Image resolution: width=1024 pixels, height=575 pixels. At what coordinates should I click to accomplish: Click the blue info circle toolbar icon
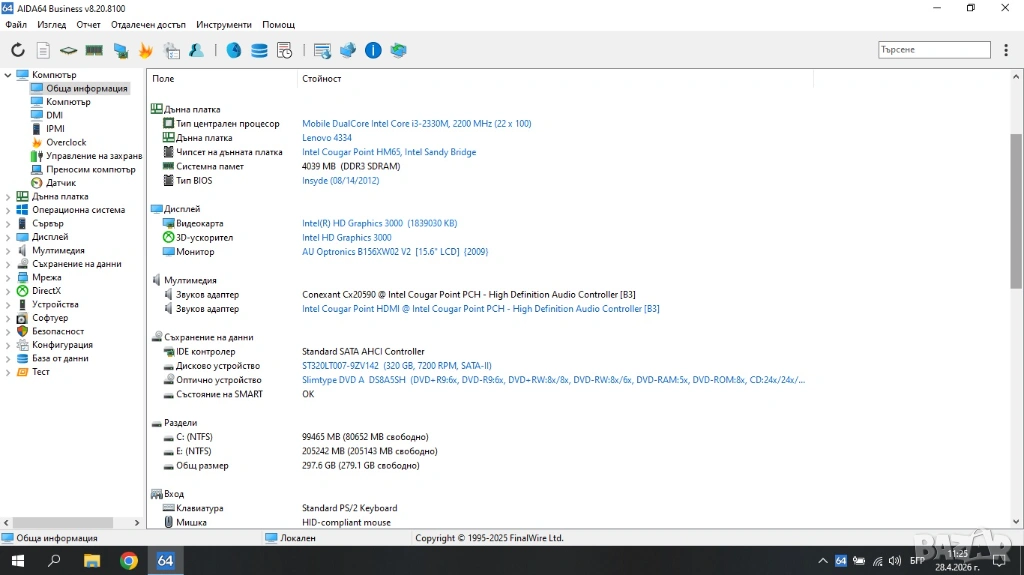point(373,50)
